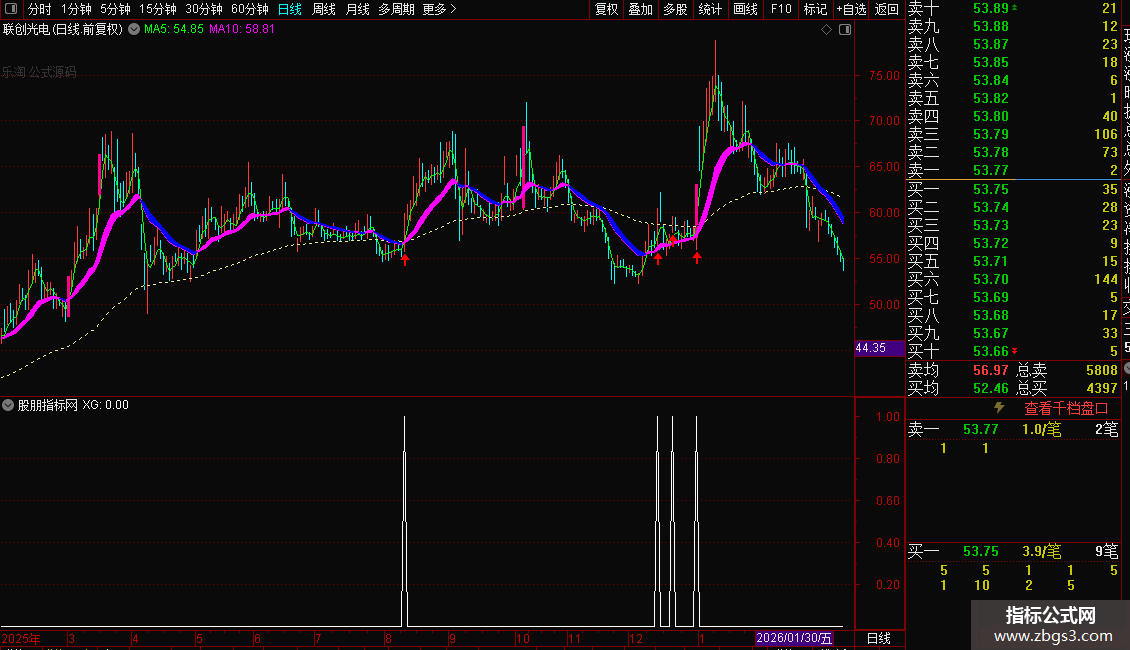Image resolution: width=1130 pixels, height=650 pixels.
Task: Click 卖一 queue detail 1.0/笔 entry
Action: pos(1041,429)
